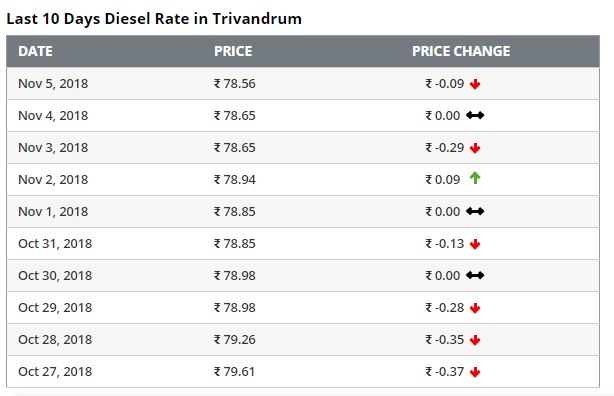The image size is (614, 396).
Task: Click the PRICE CHANGE column header
Action: click(x=461, y=51)
